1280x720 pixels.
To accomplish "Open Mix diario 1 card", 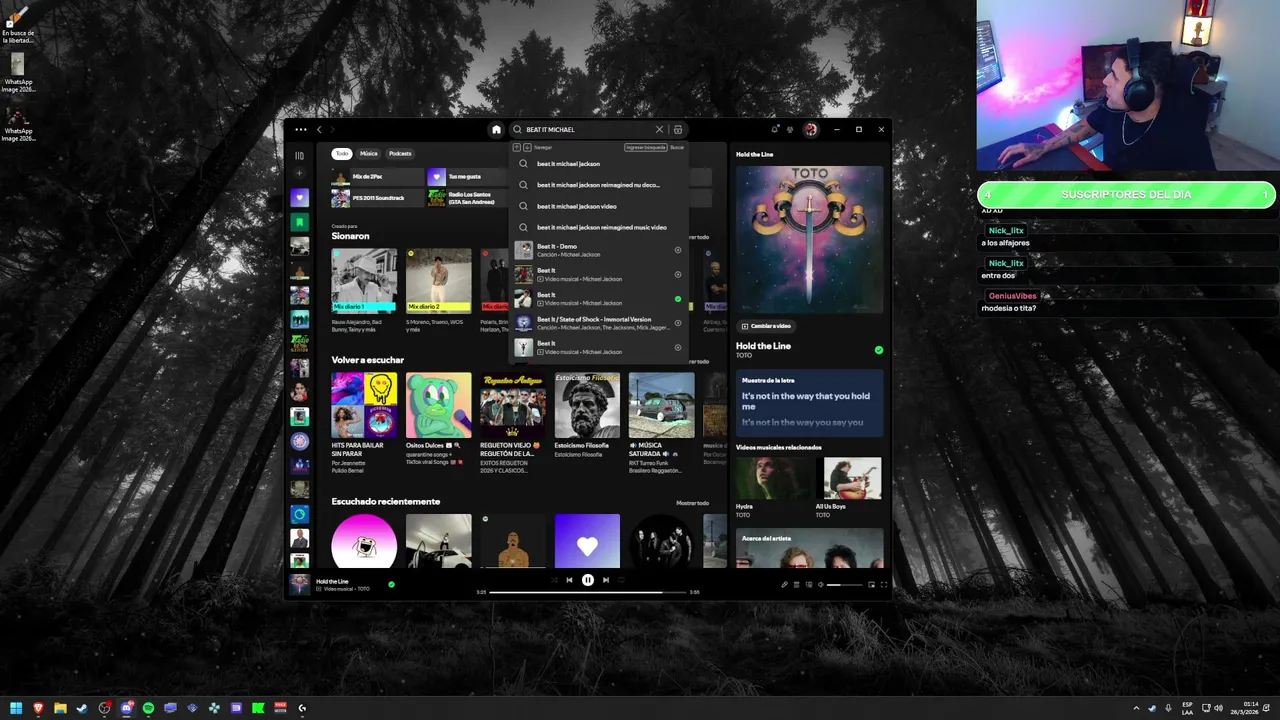I will pyautogui.click(x=364, y=288).
